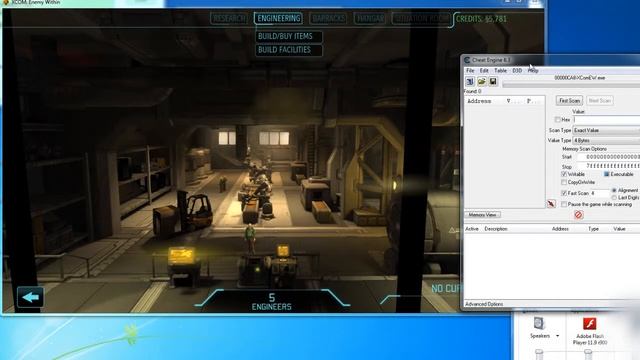Image resolution: width=640 pixels, height=360 pixels.
Task: Click the process name label in Cheat Engine
Action: [580, 78]
